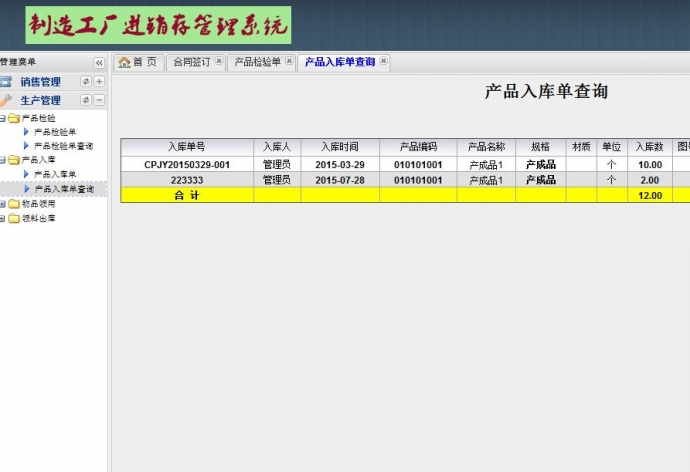Open 产品检验单查询 in the tree

pos(63,146)
